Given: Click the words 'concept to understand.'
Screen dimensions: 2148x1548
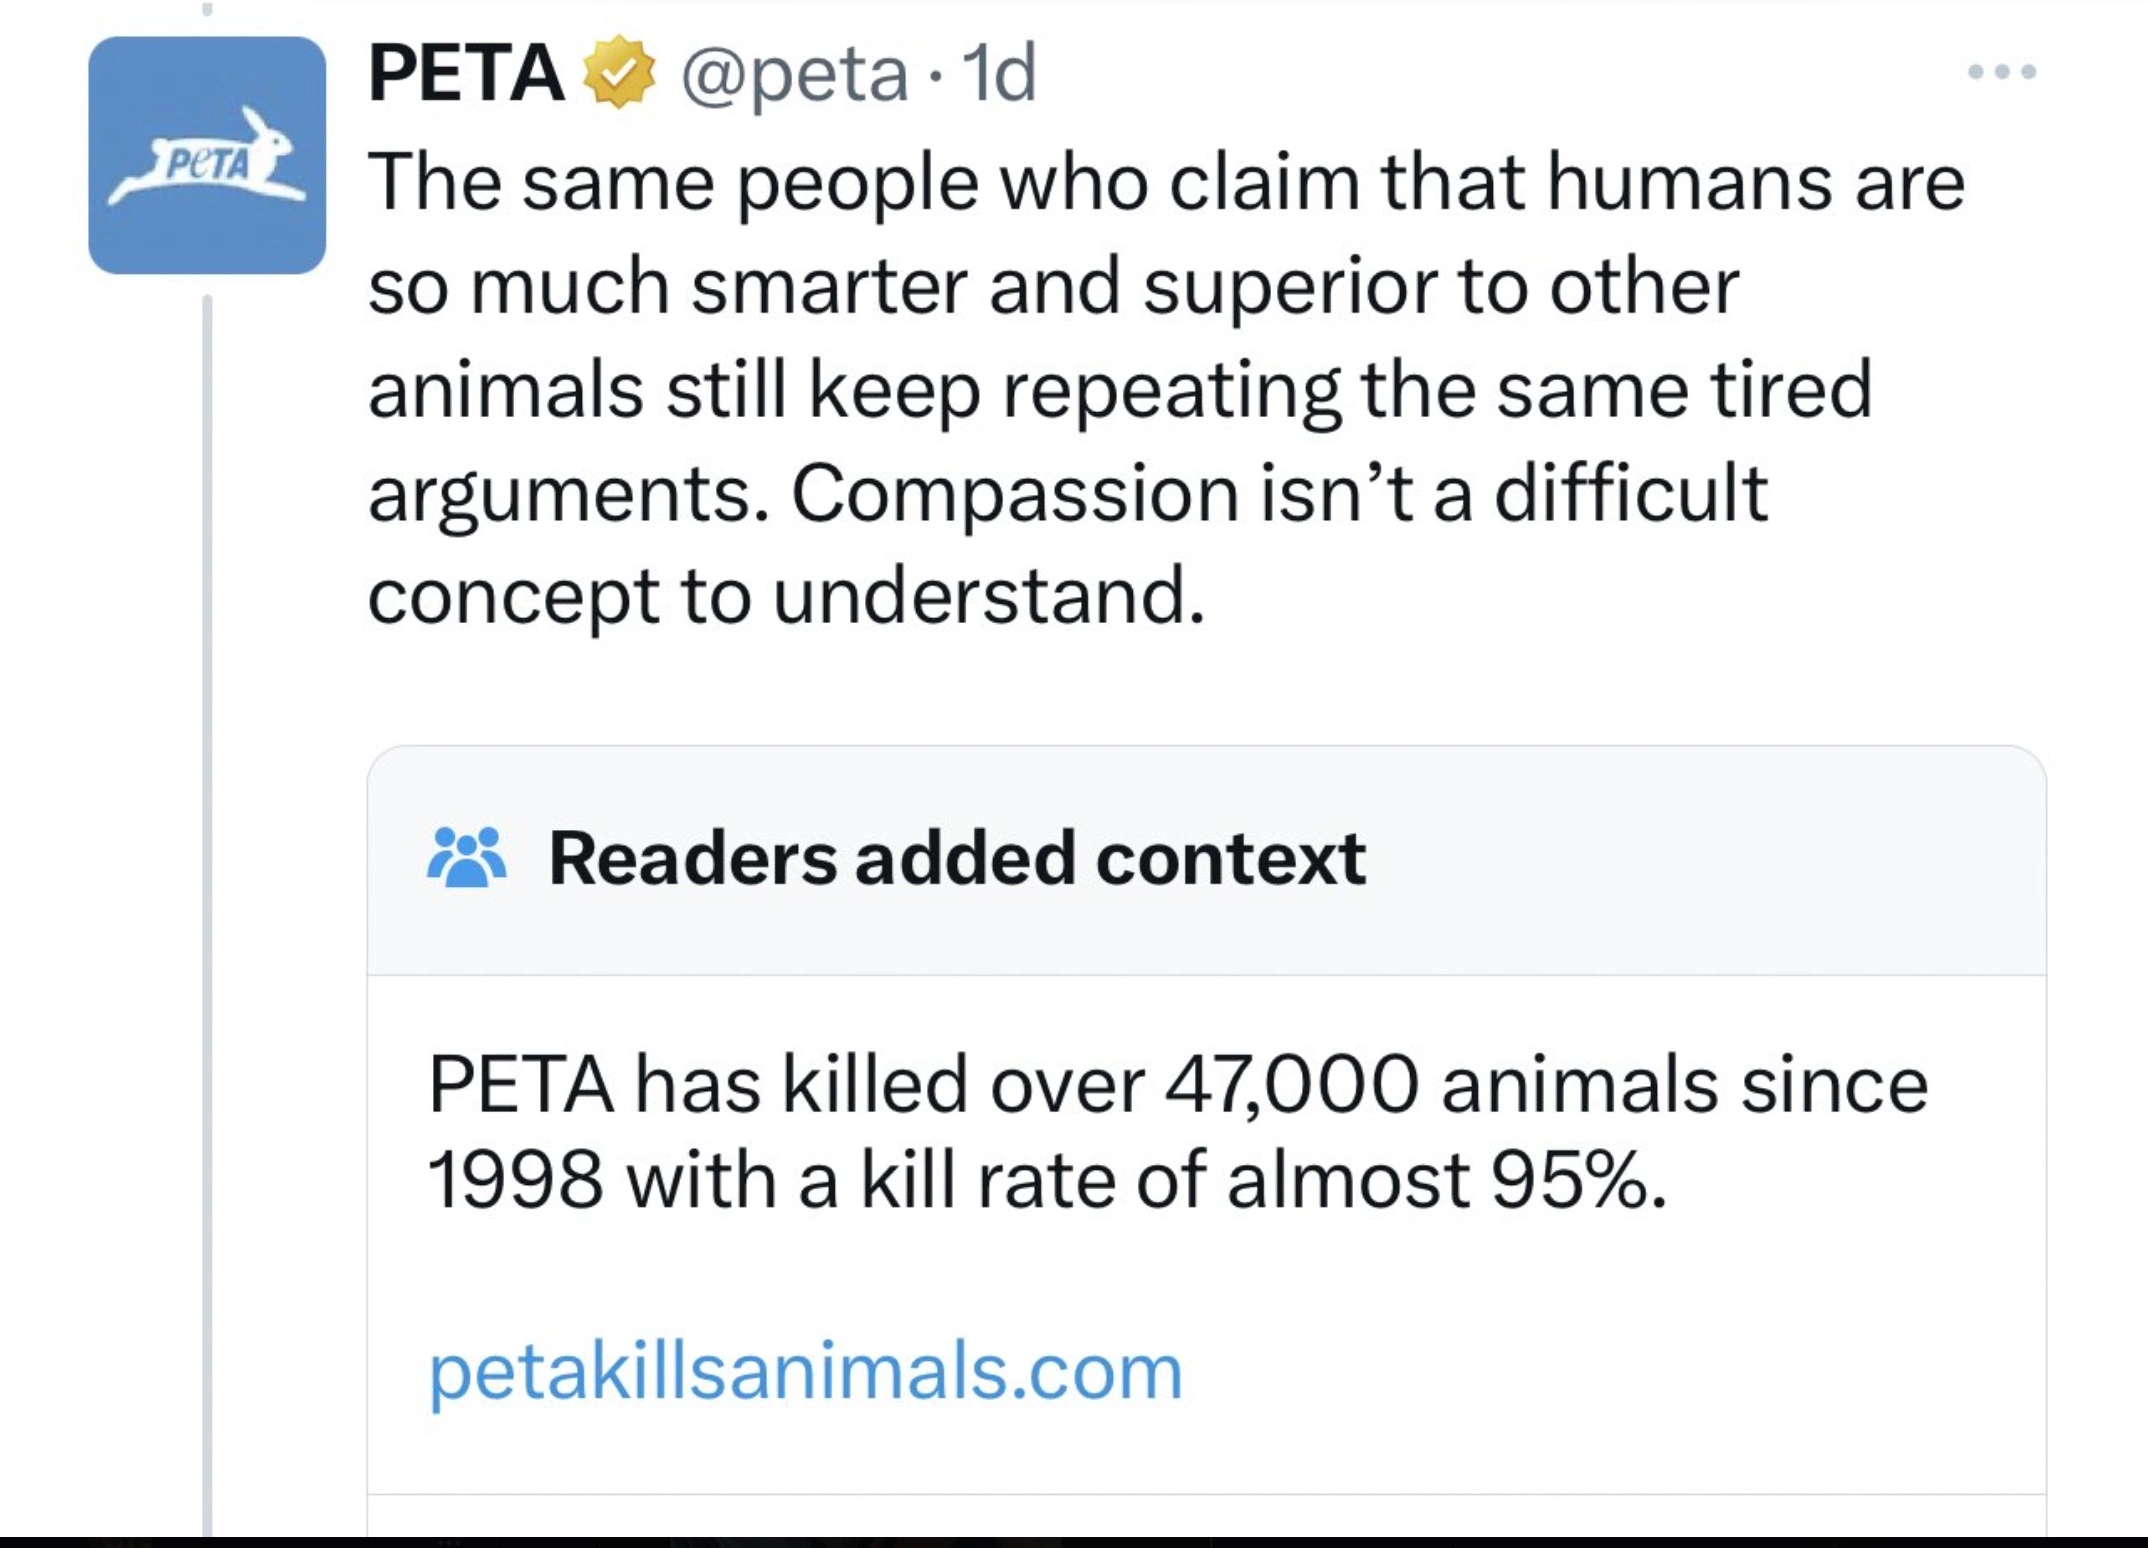Looking at the screenshot, I should (x=786, y=596).
